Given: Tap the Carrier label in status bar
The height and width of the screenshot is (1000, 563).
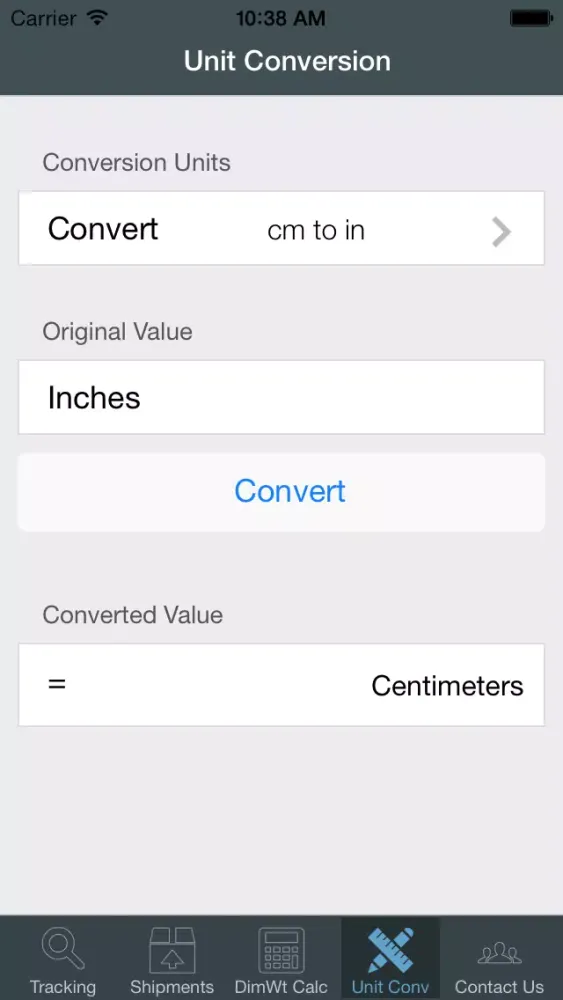Looking at the screenshot, I should (45, 18).
